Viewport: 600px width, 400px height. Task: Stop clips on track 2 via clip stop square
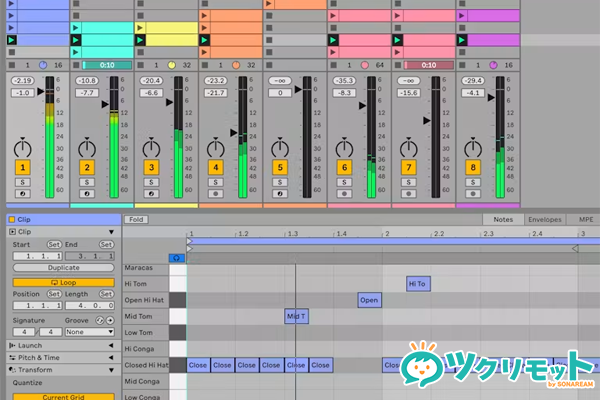(76, 65)
